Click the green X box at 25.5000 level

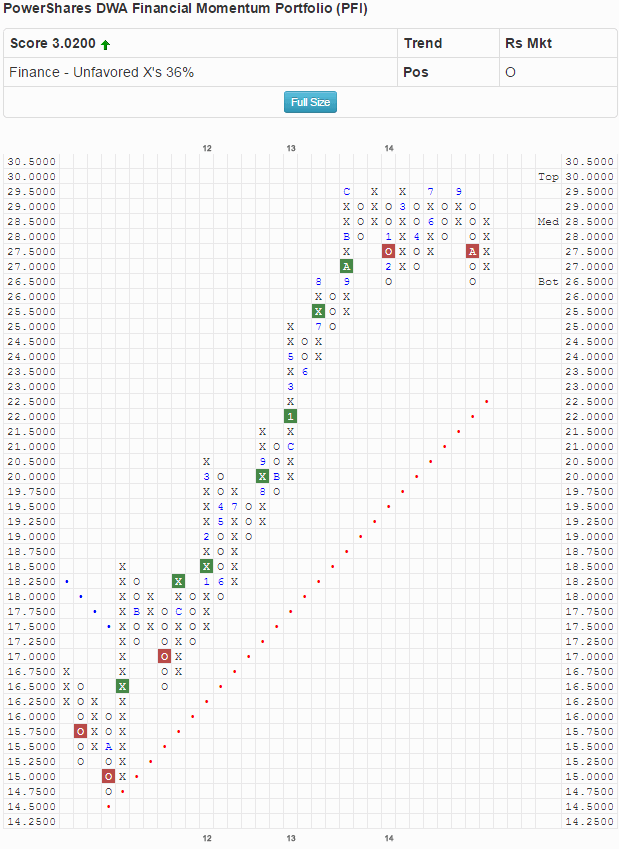tap(318, 311)
